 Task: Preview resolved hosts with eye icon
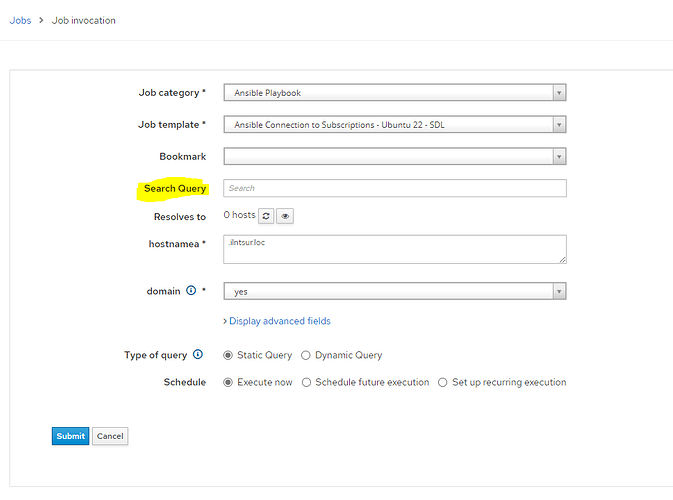[x=285, y=216]
